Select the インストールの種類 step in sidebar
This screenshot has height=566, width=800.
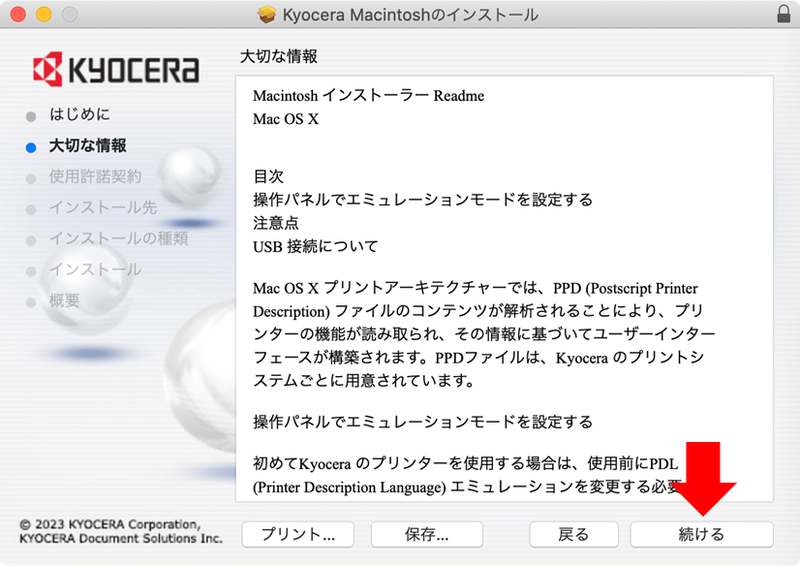point(118,238)
